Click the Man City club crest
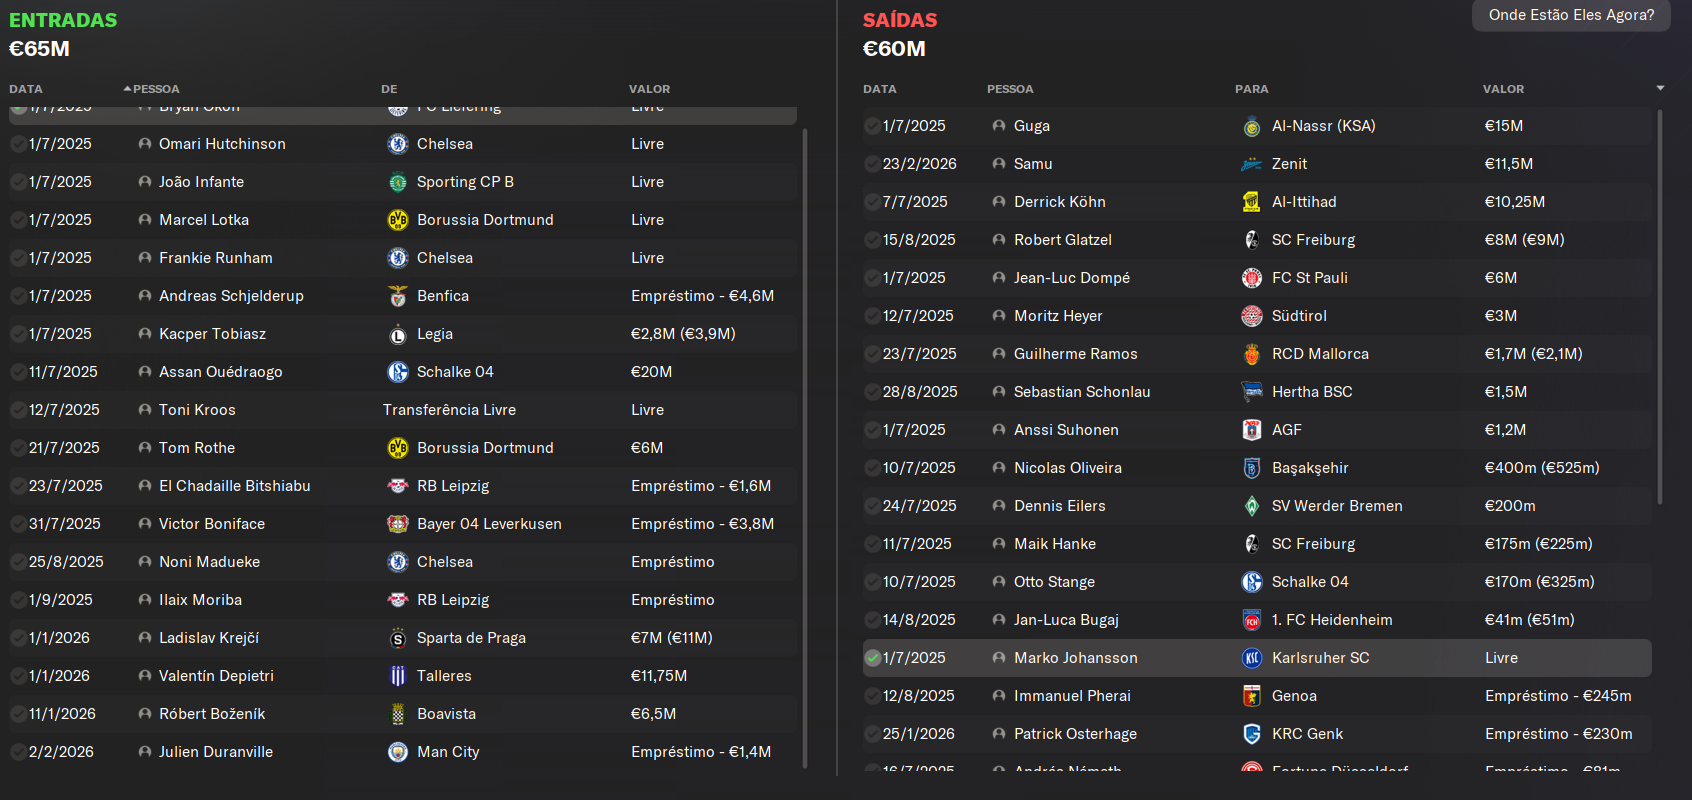Screen dimensions: 1692x800 398,752
